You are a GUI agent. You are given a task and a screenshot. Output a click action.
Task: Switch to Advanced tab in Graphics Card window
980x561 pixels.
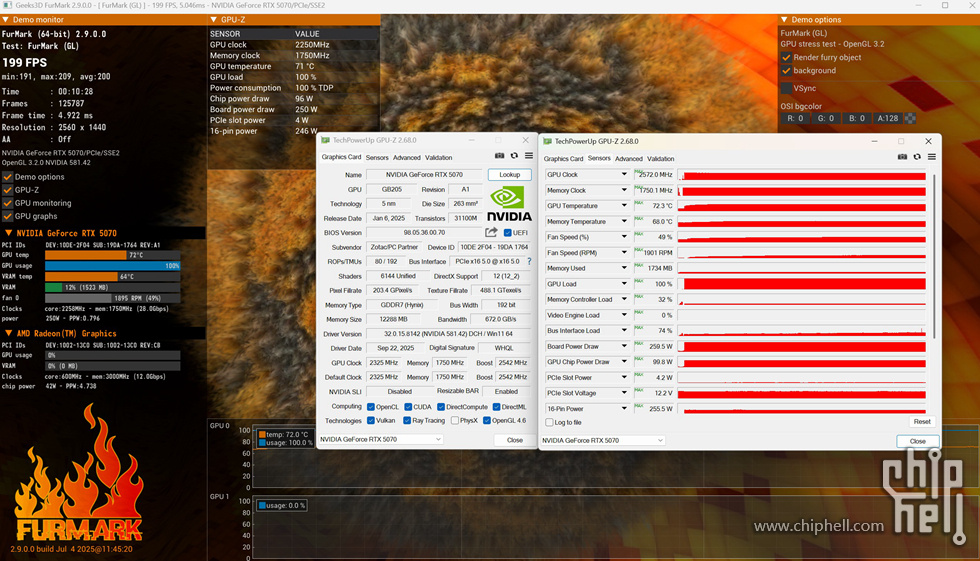[407, 158]
